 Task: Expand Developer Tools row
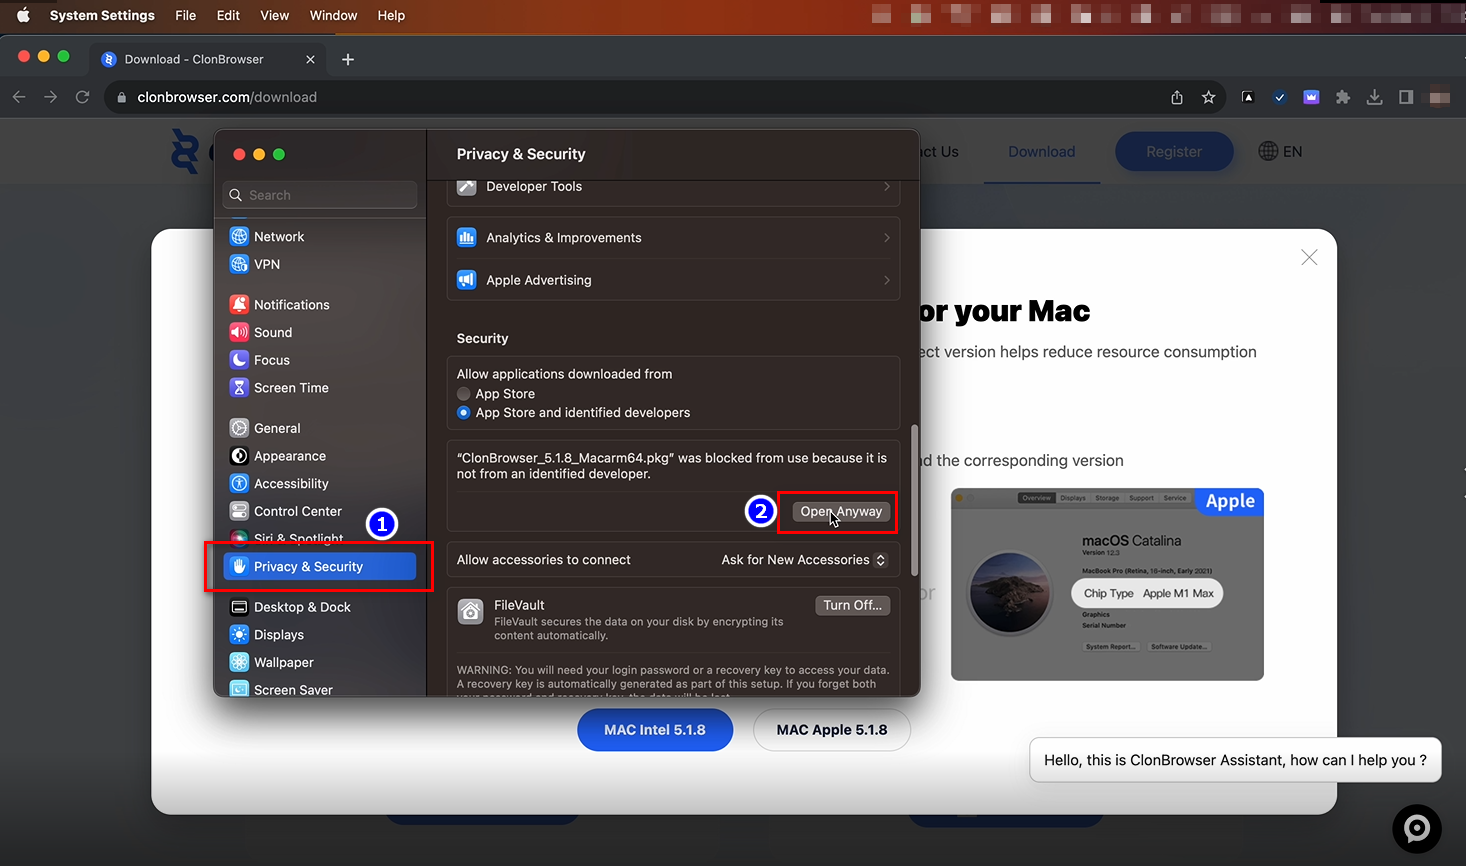(673, 187)
